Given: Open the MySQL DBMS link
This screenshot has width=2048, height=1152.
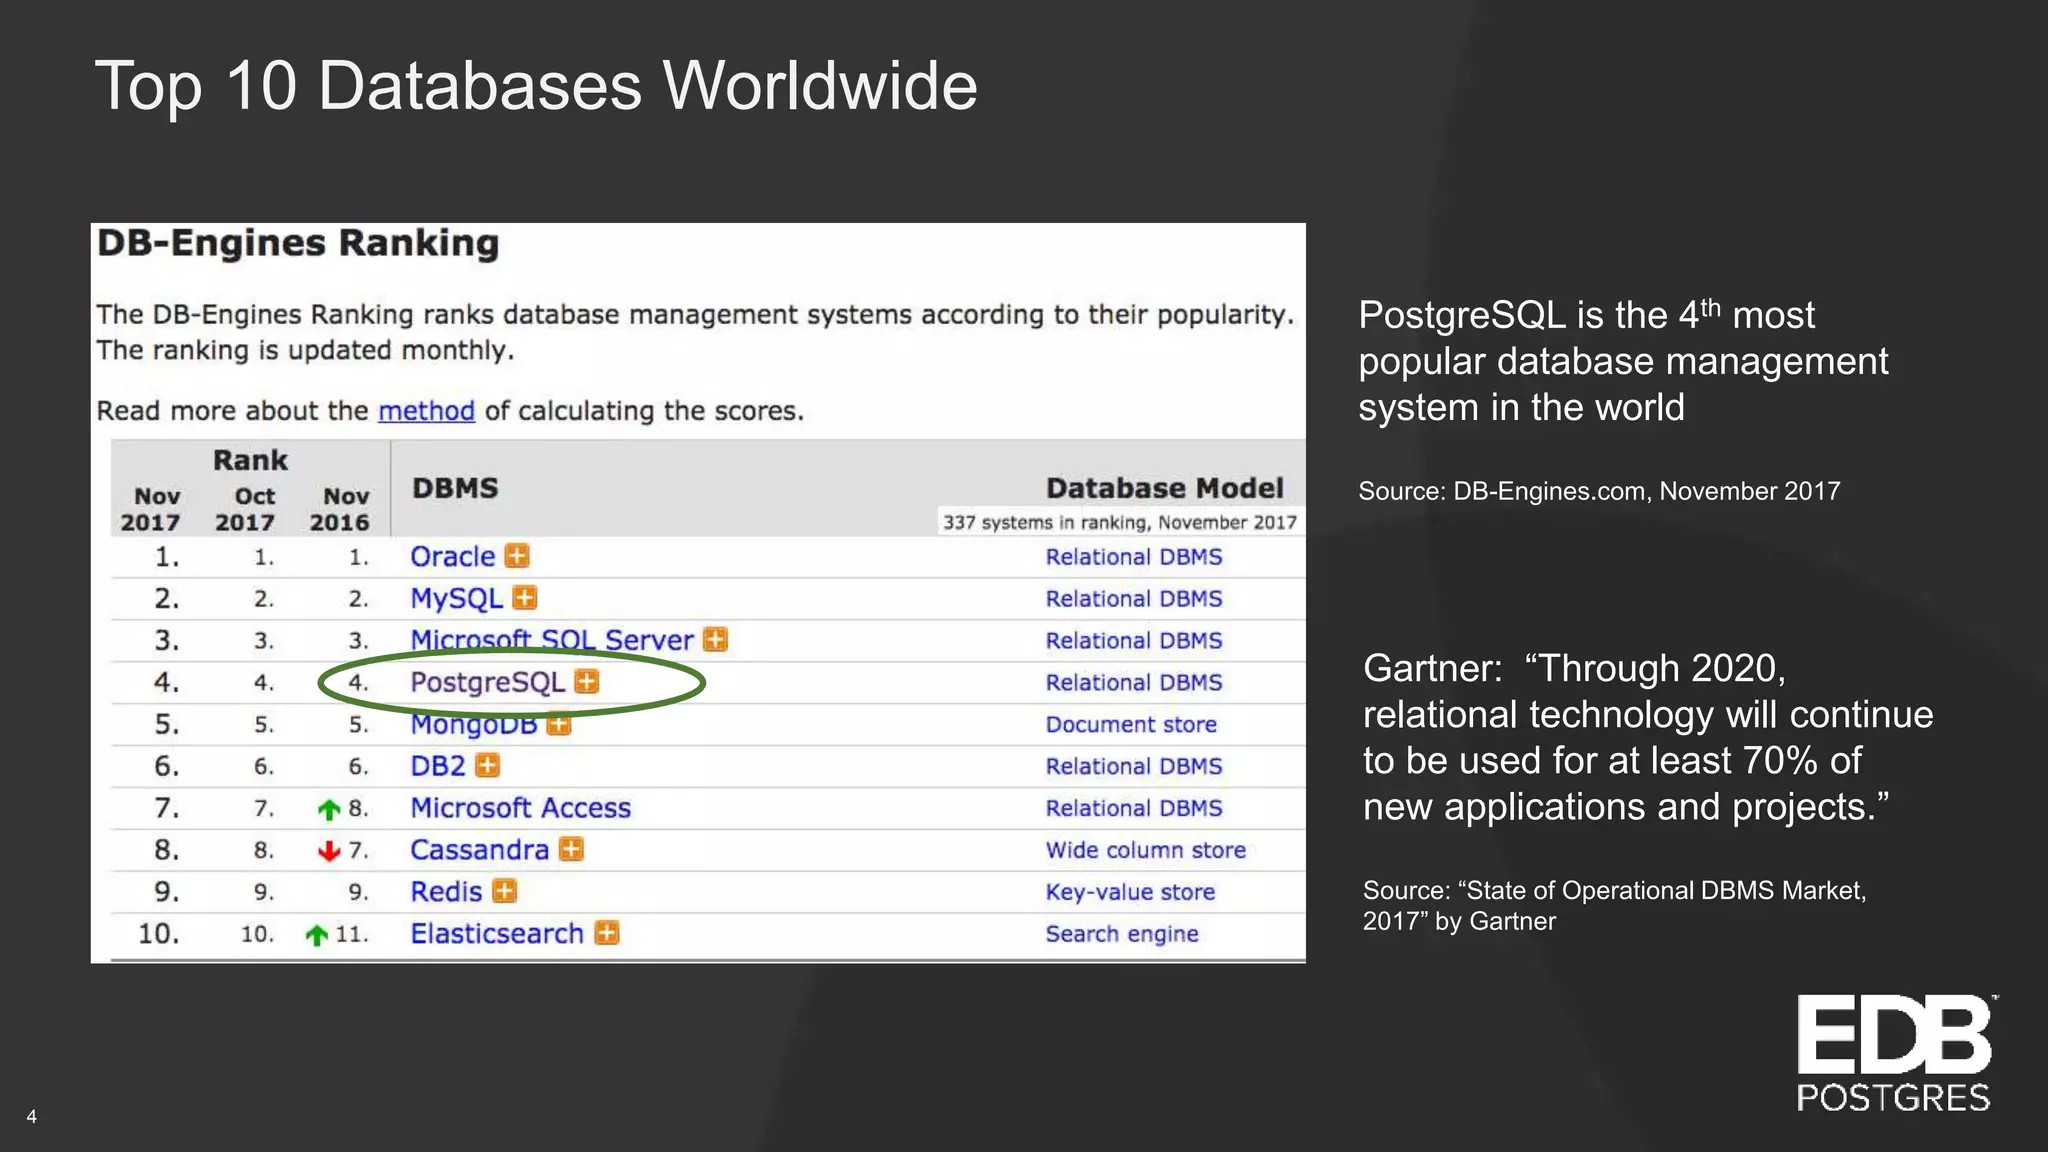Looking at the screenshot, I should [x=457, y=599].
